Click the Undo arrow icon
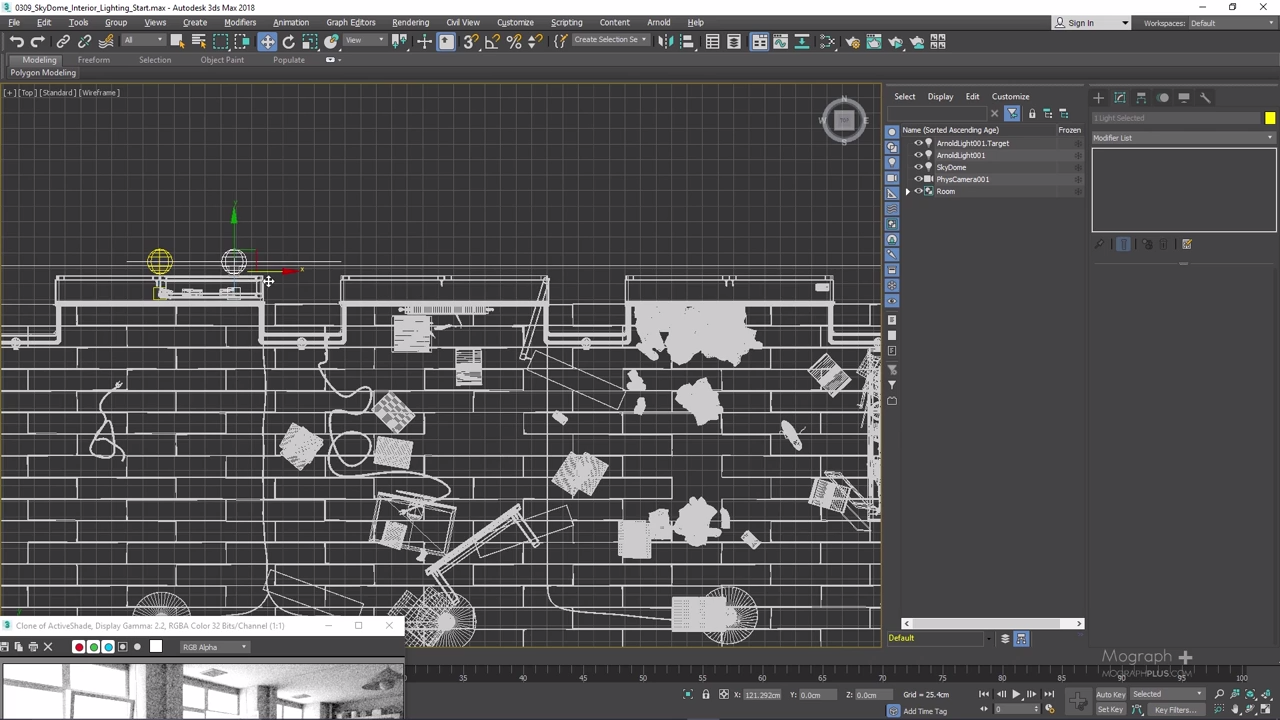The width and height of the screenshot is (1280, 720). point(17,42)
